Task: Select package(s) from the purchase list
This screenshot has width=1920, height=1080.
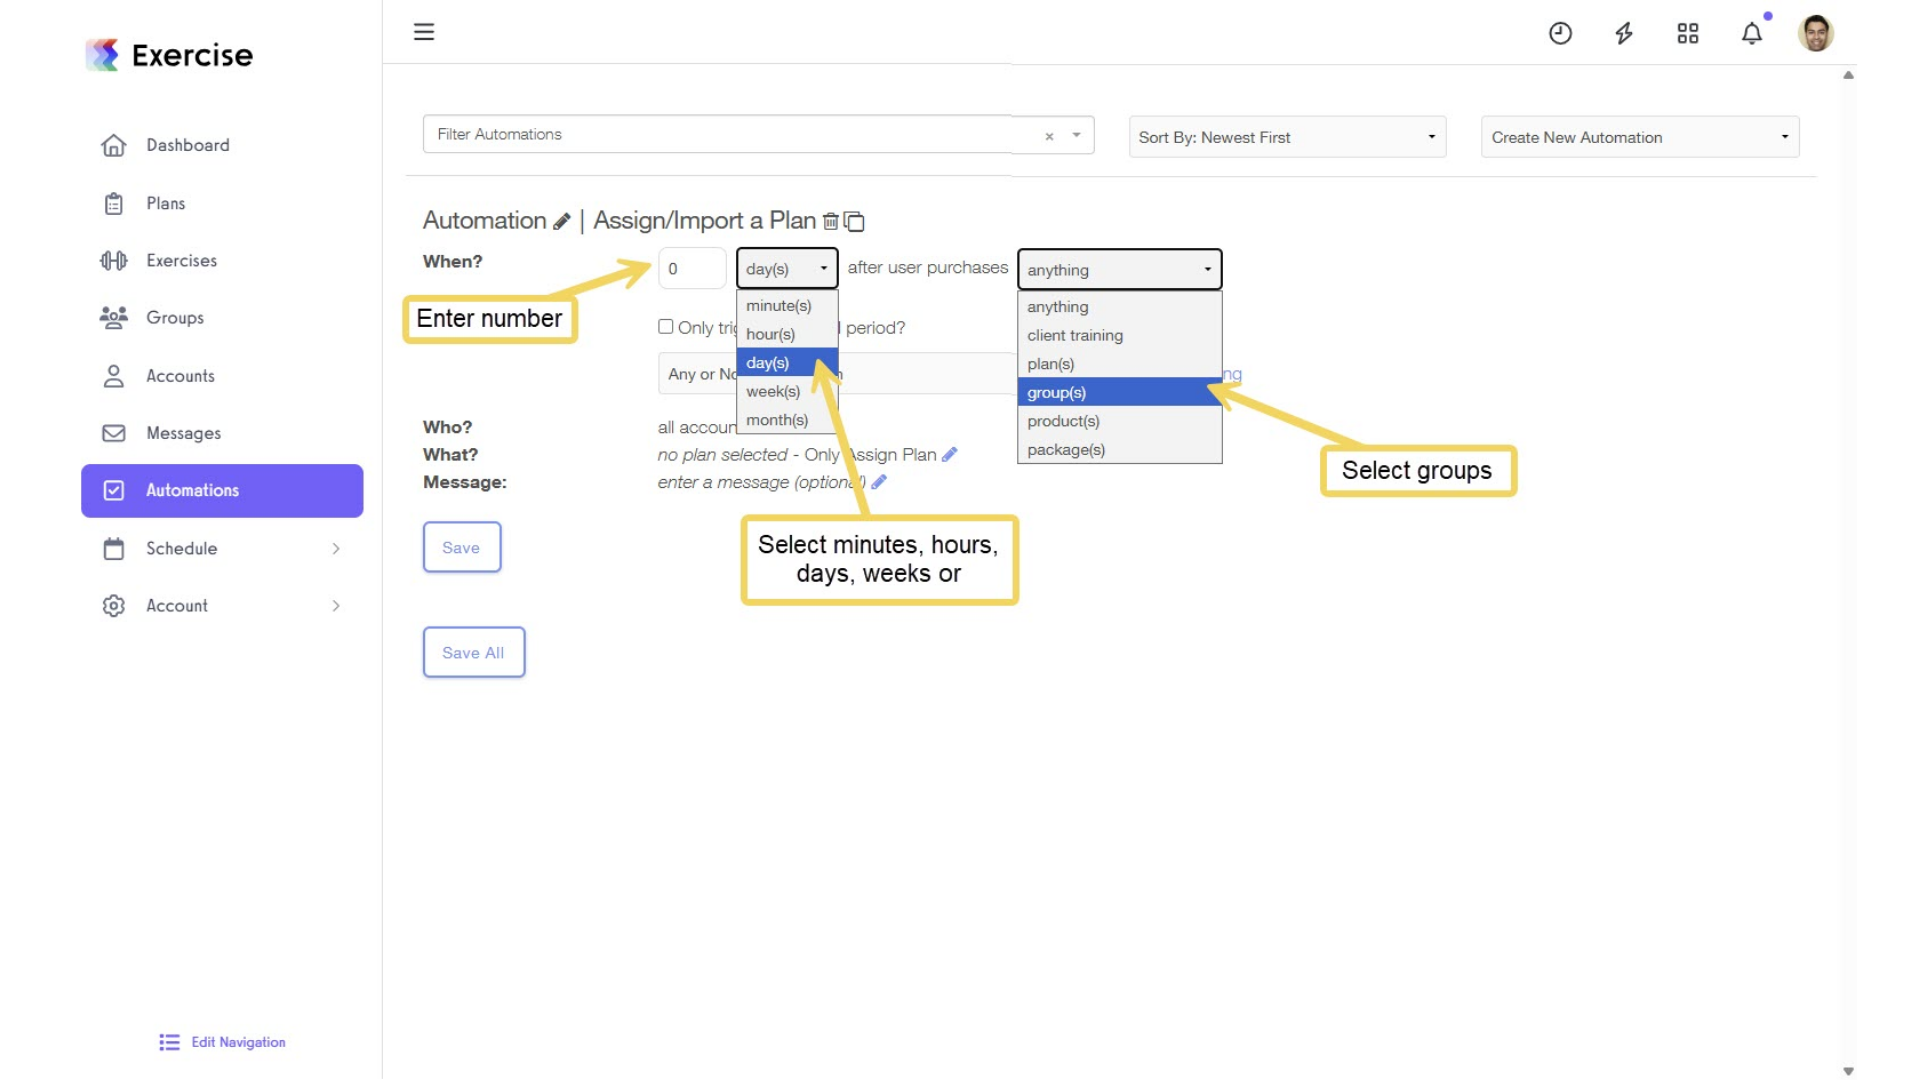Action: coord(1119,451)
